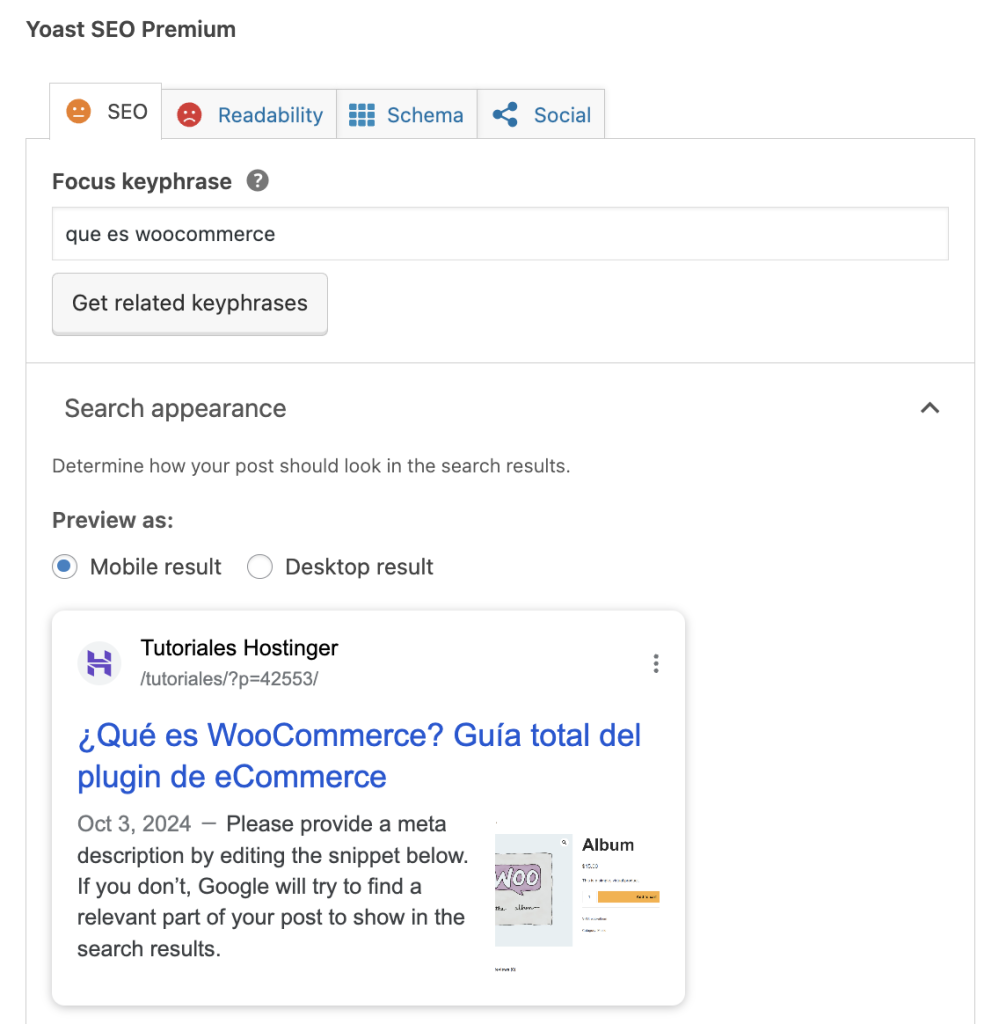The image size is (999, 1024).
Task: Toggle the Search appearance panel header
Action: 175,408
